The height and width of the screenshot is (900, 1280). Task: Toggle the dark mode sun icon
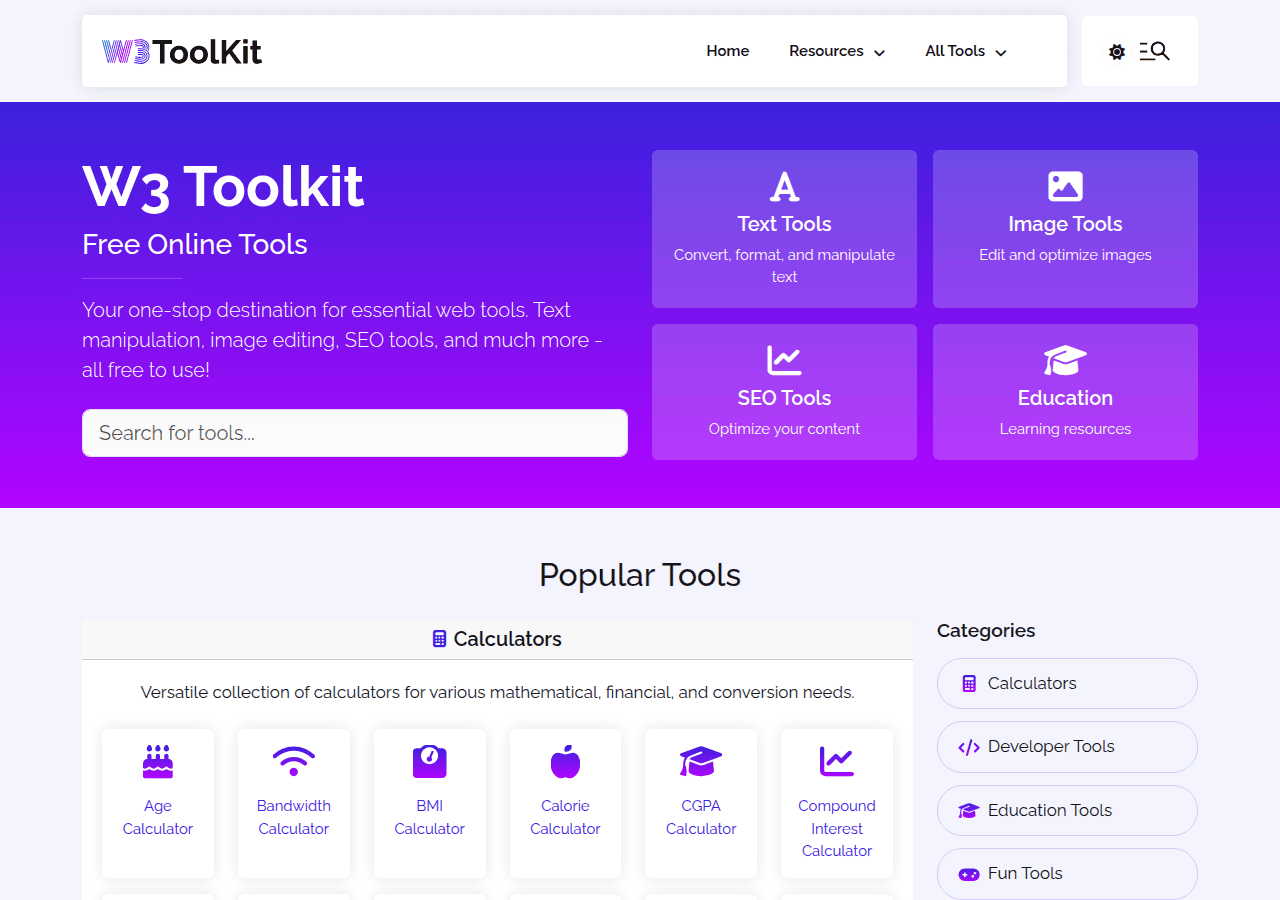1117,52
